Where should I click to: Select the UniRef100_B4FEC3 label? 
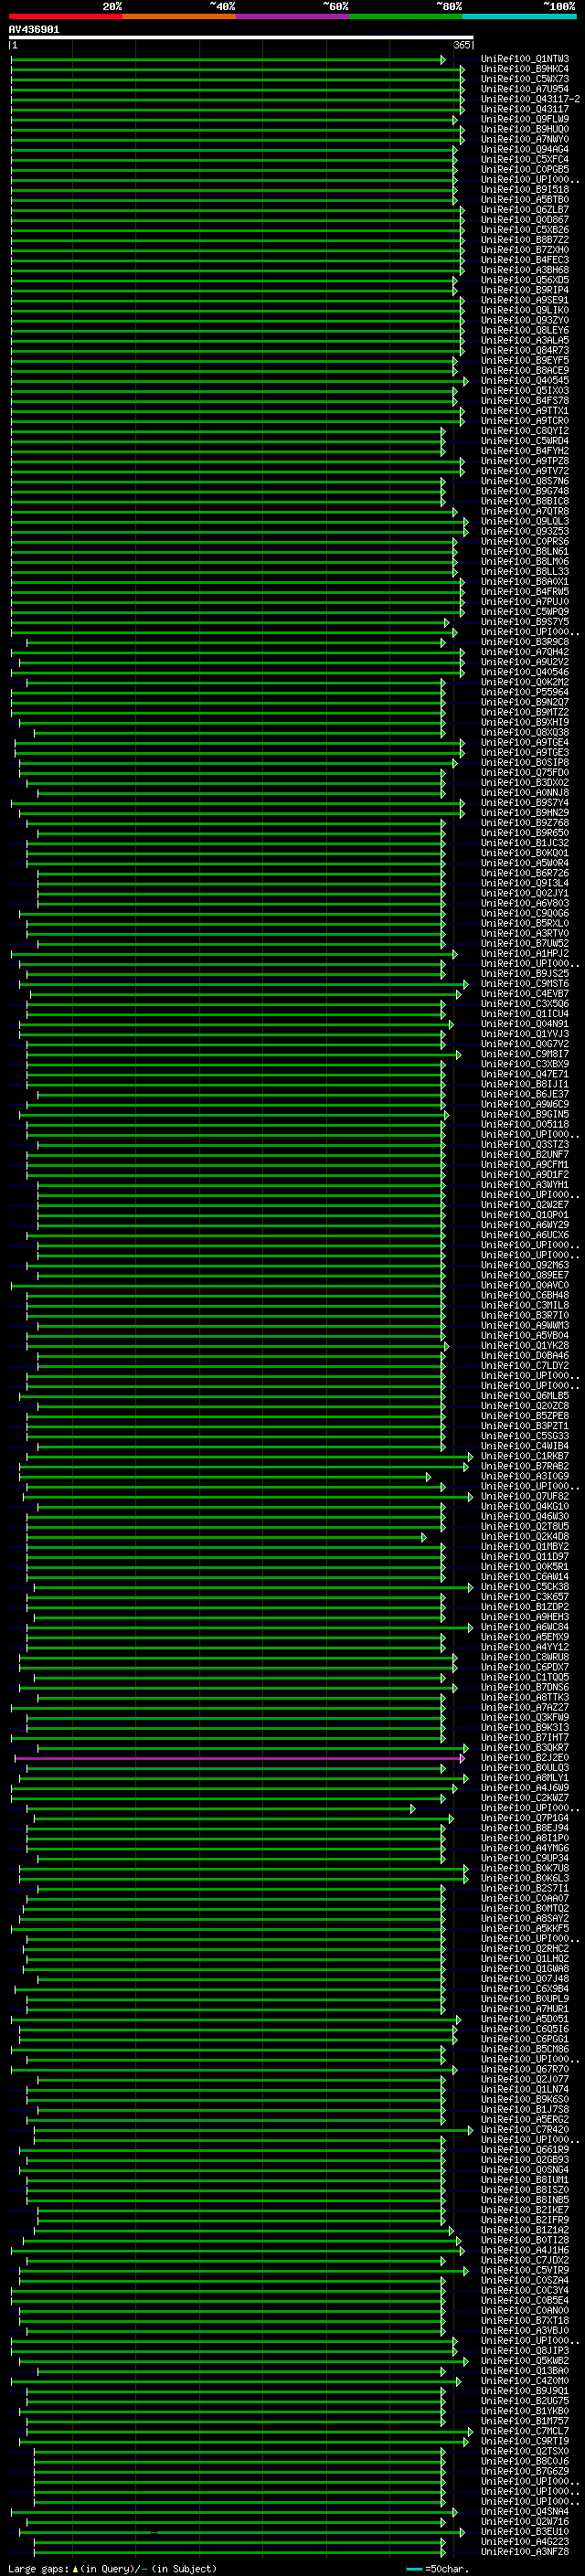coord(525,260)
